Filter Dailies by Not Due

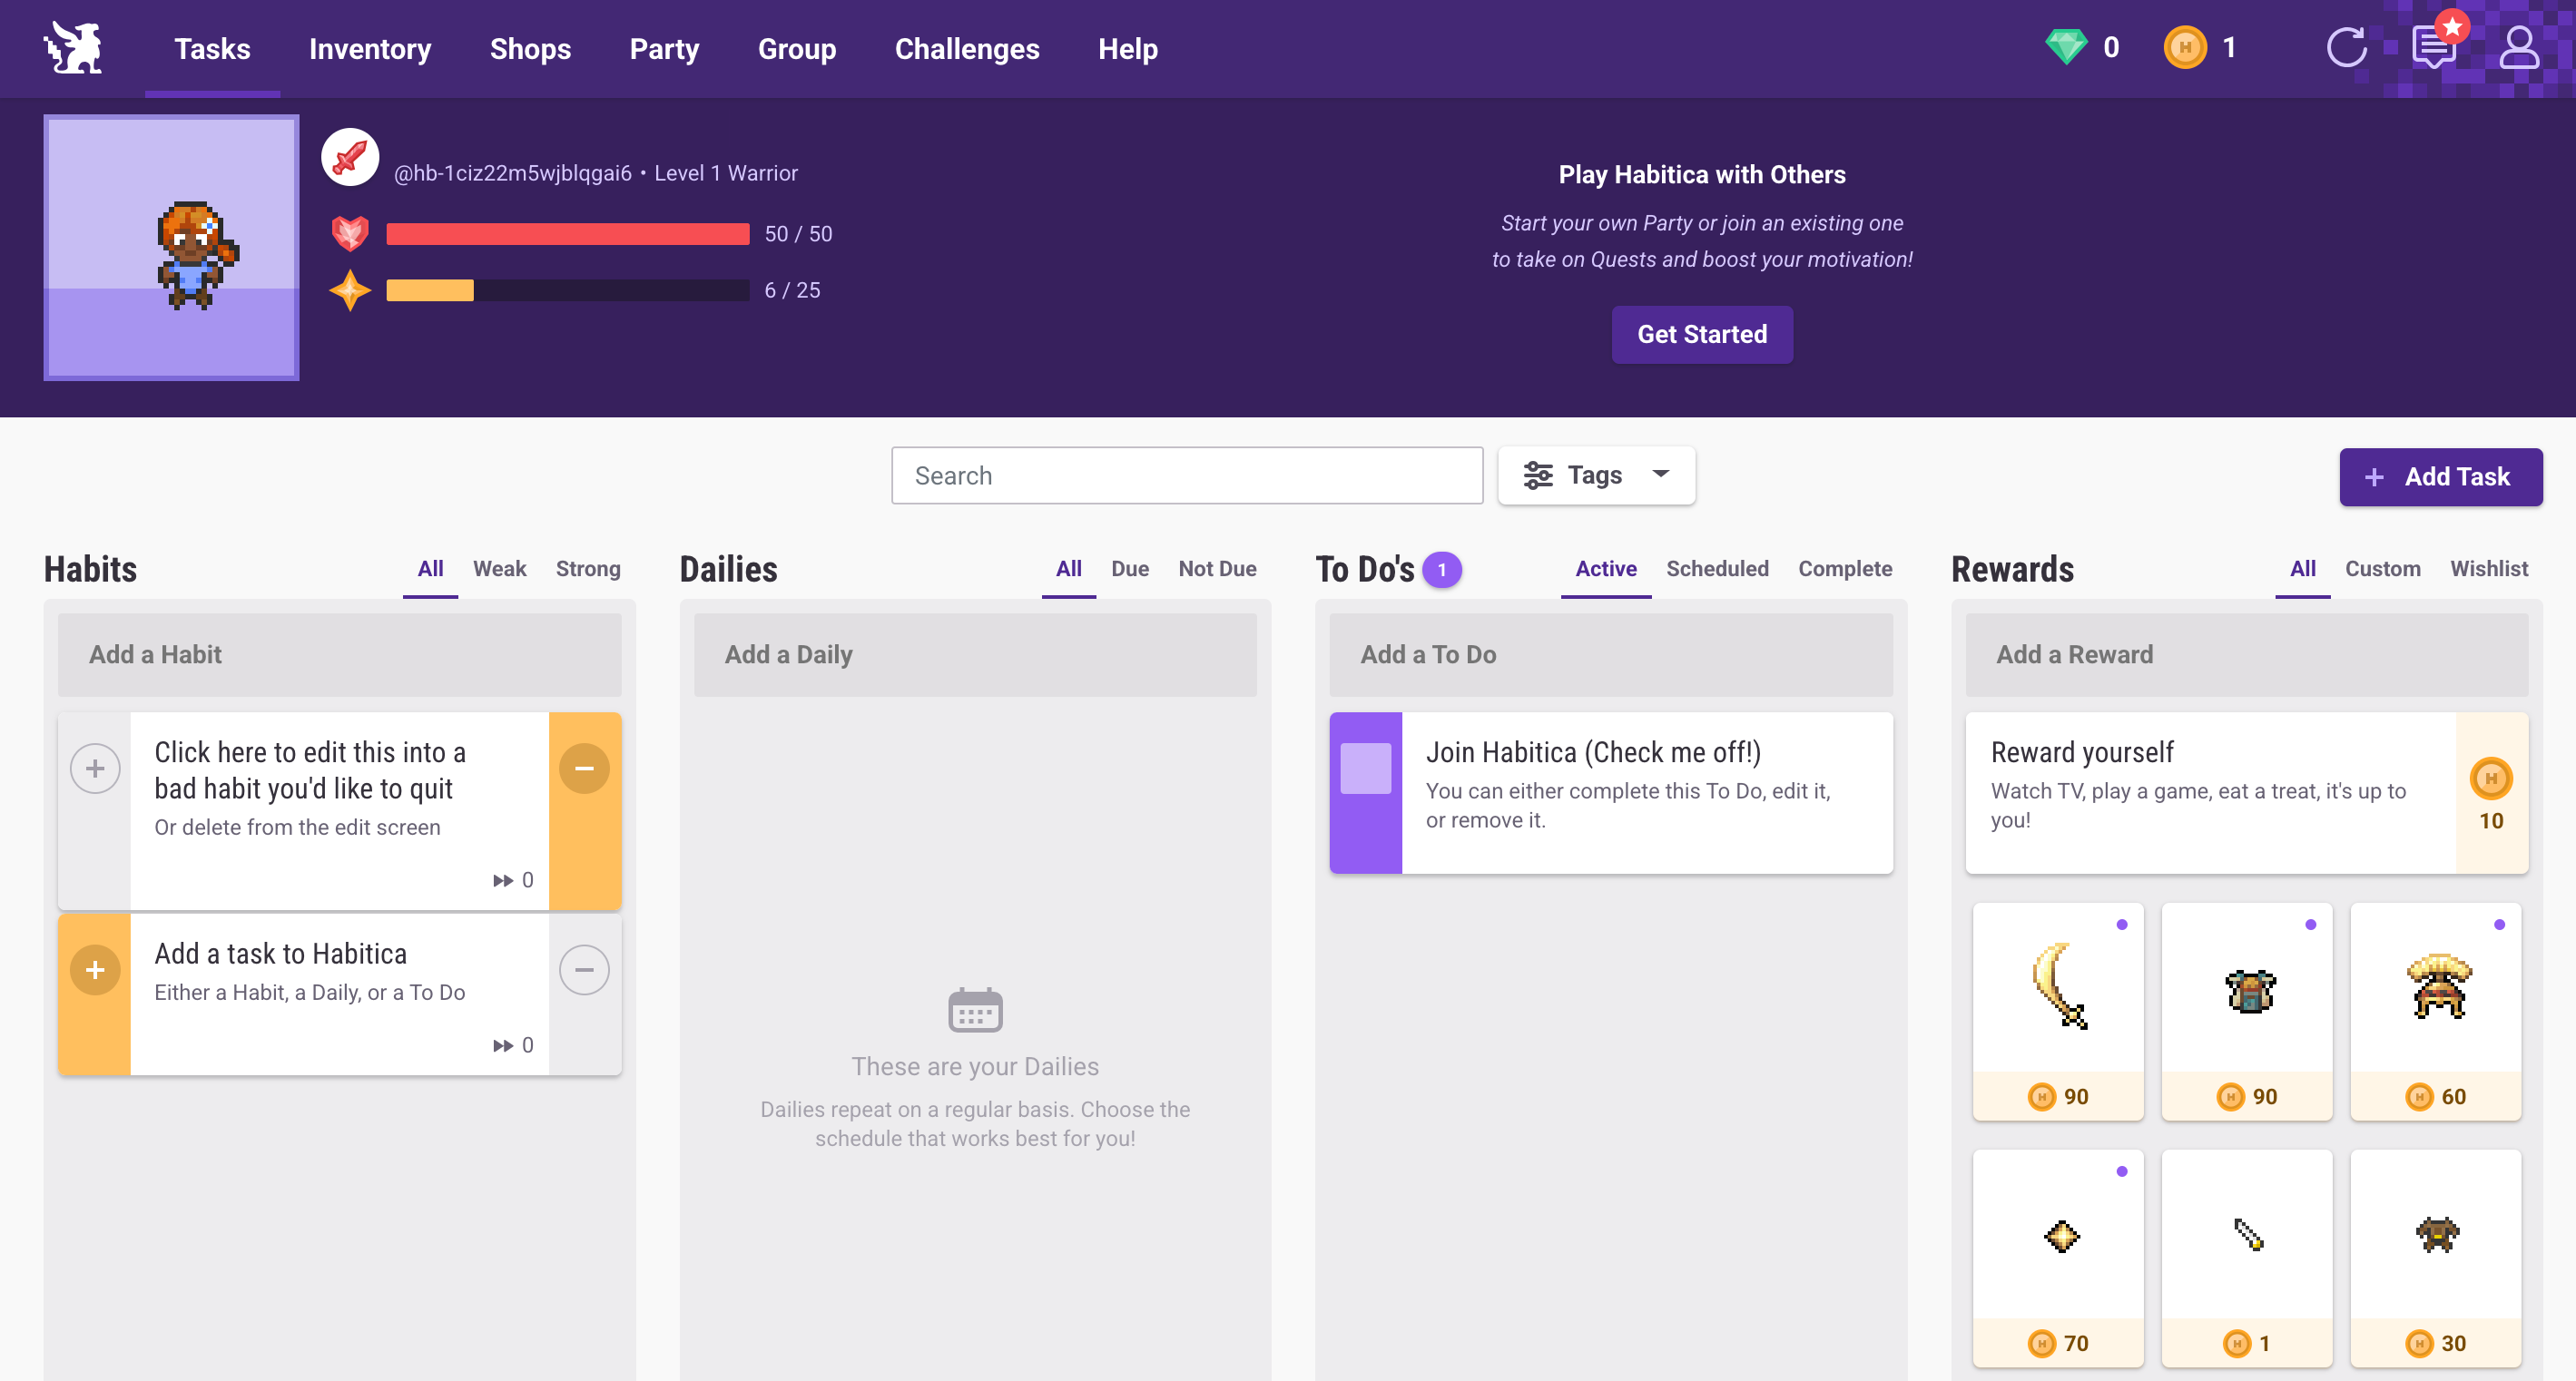[x=1217, y=568]
